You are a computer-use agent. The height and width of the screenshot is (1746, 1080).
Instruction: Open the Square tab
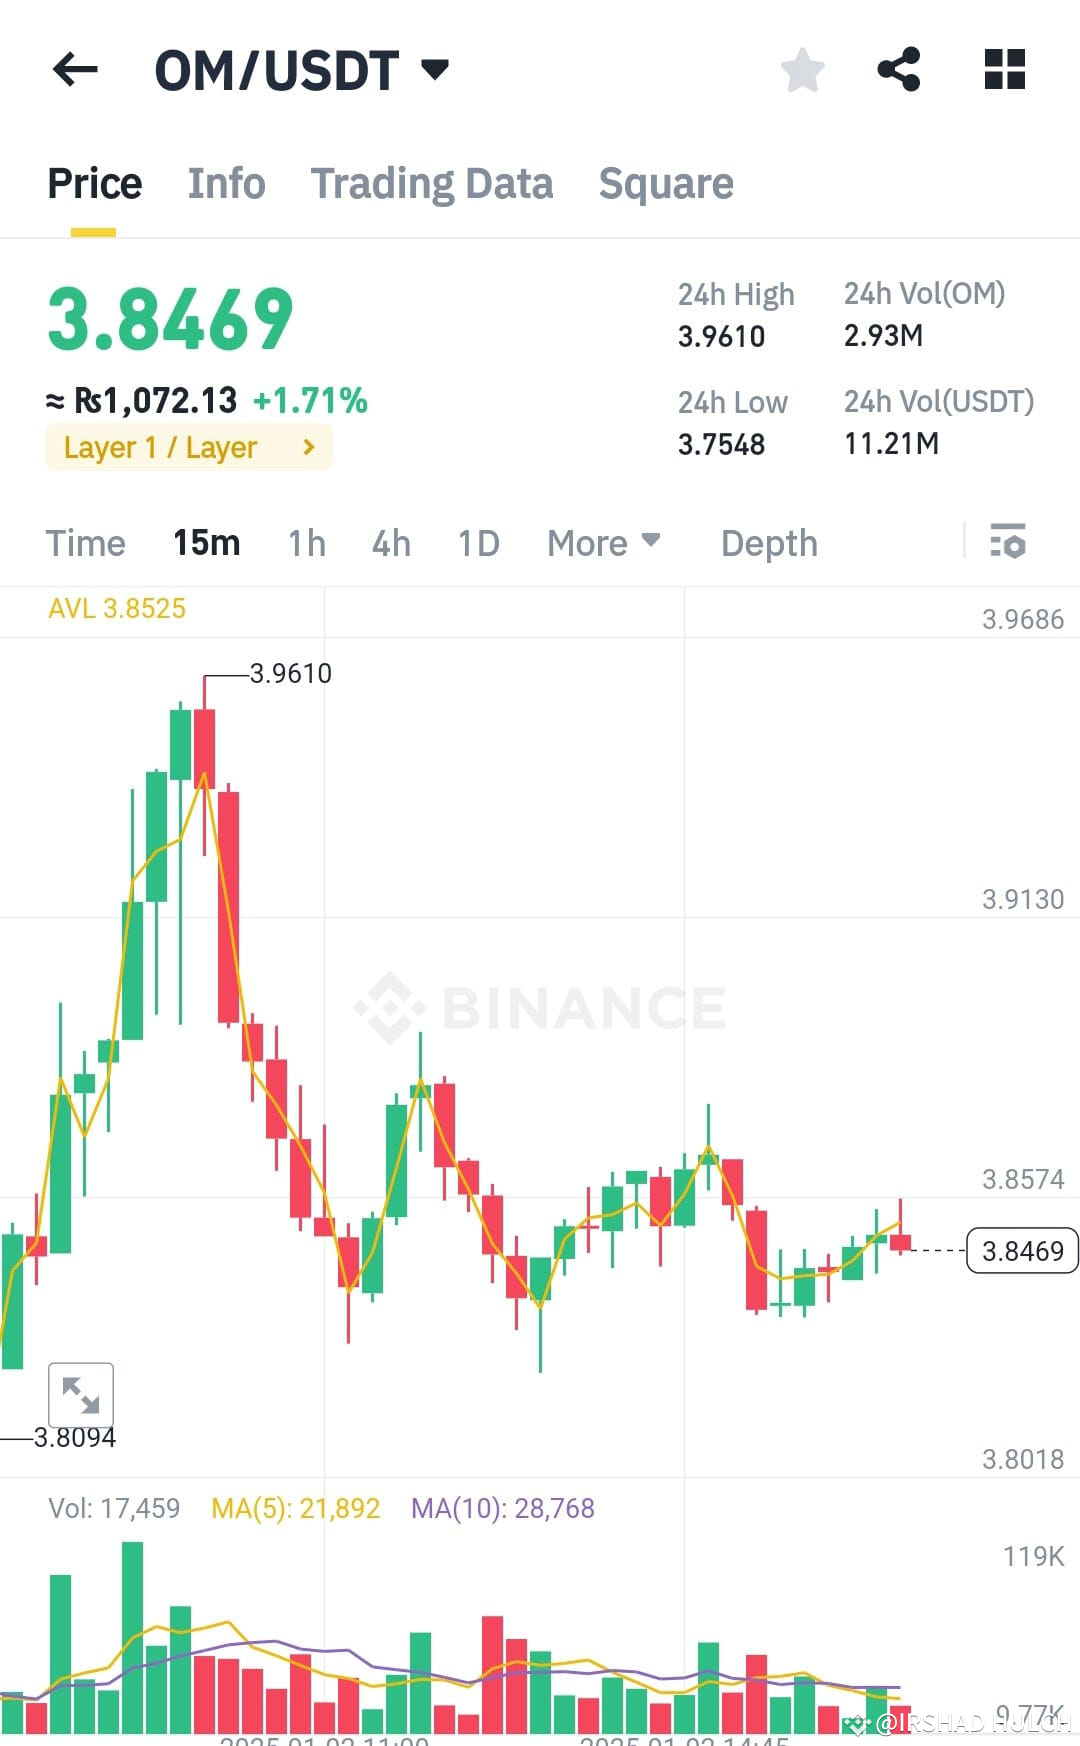[x=666, y=183]
